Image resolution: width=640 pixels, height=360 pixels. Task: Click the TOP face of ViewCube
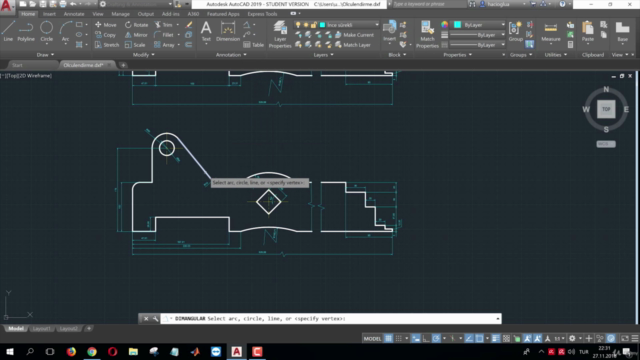[x=606, y=109]
